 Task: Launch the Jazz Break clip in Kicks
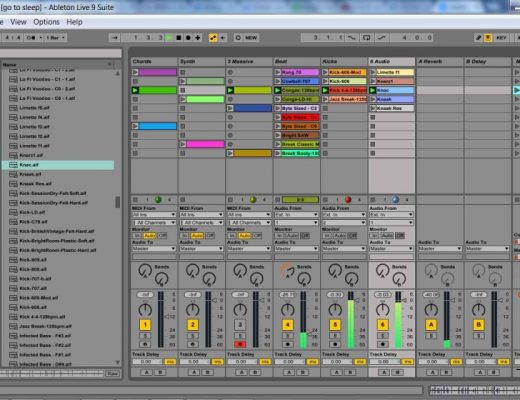click(x=325, y=99)
